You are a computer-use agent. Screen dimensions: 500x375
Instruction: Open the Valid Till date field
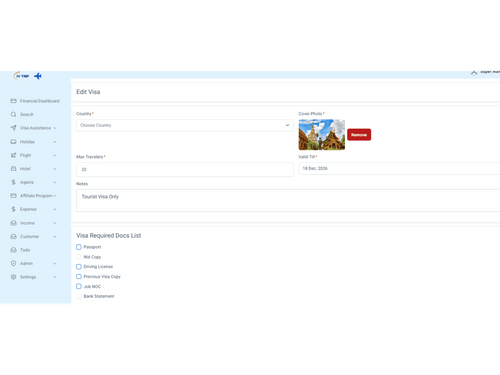point(399,168)
